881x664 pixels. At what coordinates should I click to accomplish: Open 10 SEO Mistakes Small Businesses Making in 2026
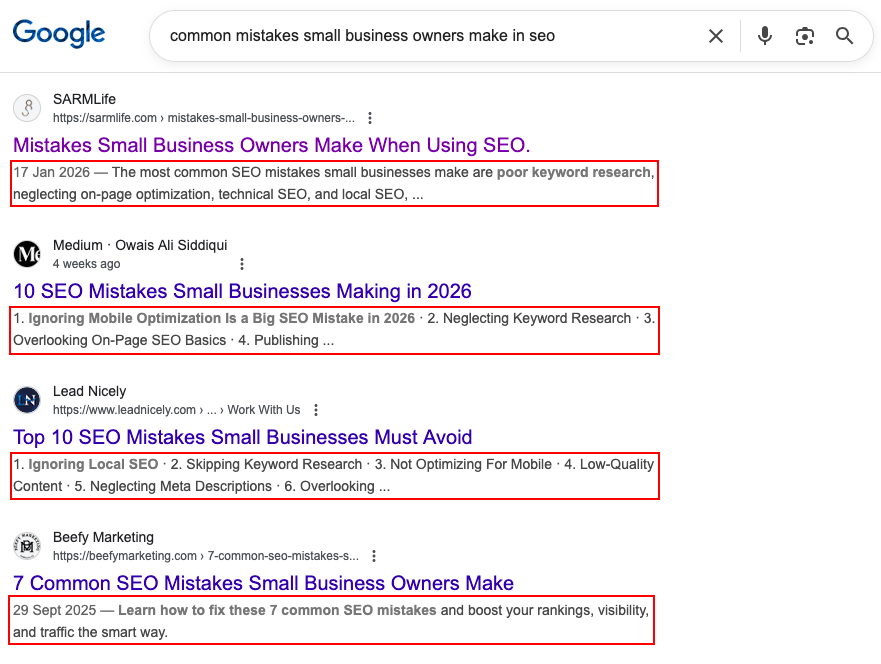[x=241, y=291]
